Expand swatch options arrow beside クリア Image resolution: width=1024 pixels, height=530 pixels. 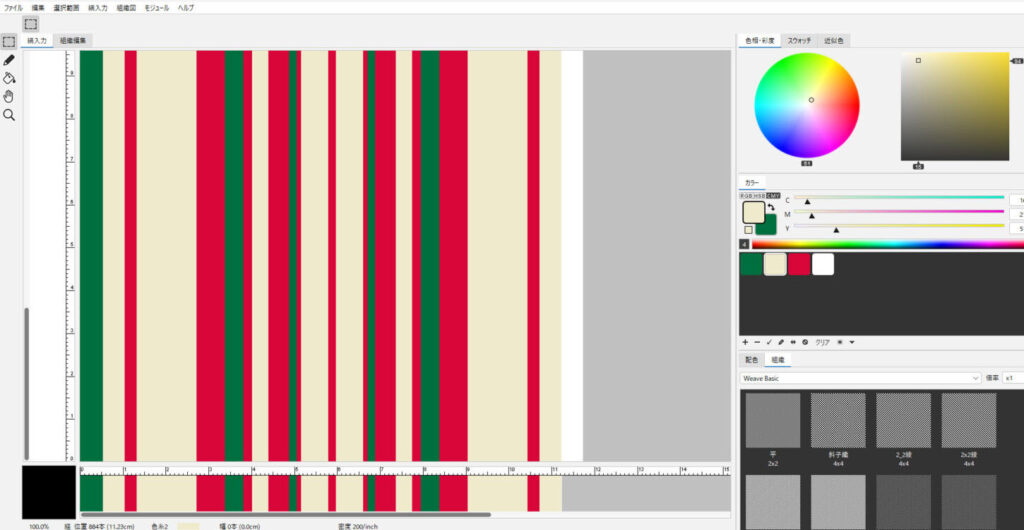(852, 342)
